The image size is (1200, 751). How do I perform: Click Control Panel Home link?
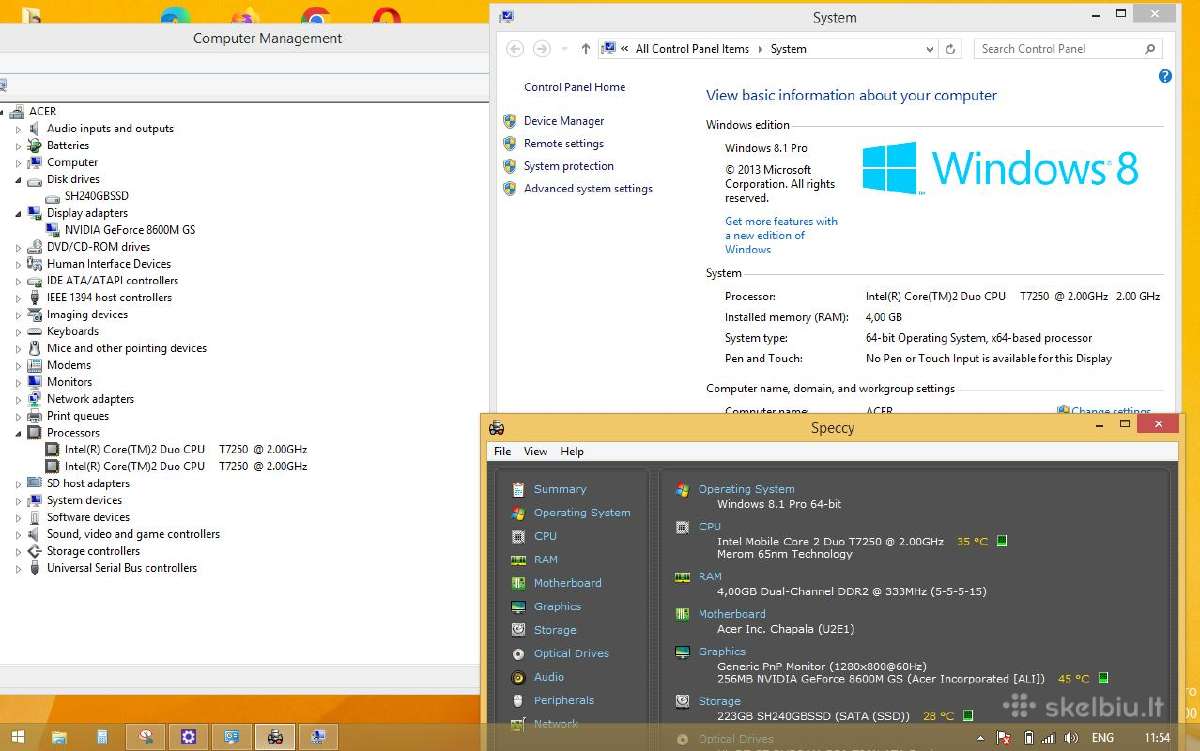[575, 87]
